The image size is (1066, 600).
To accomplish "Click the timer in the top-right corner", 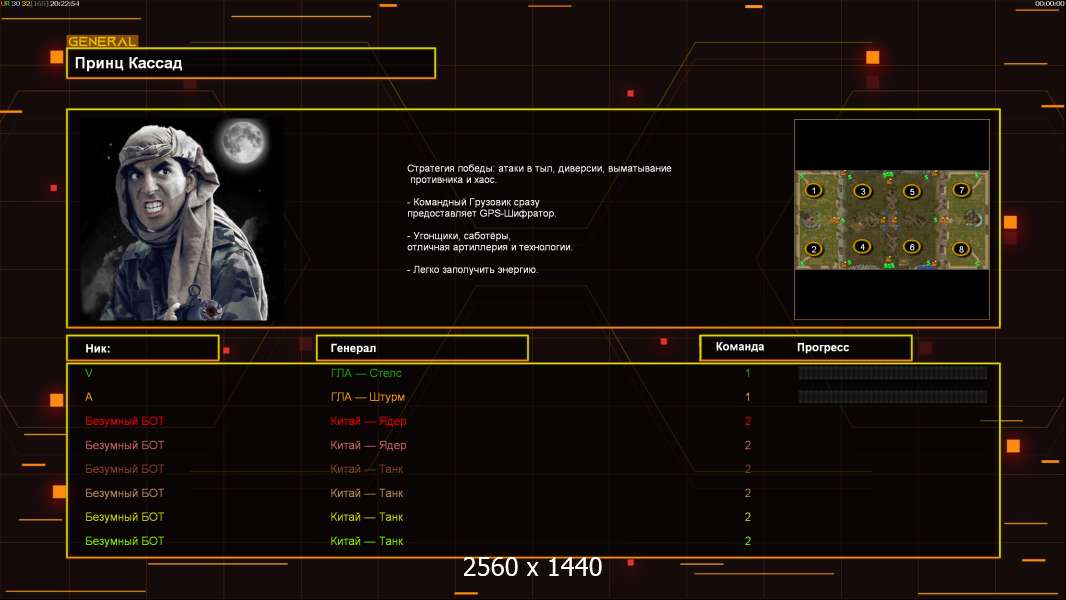I will click(1049, 4).
